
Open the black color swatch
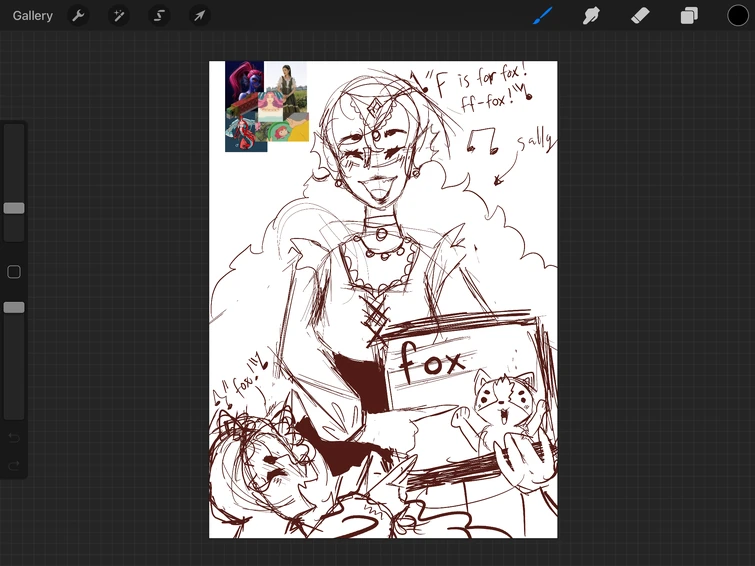click(738, 15)
